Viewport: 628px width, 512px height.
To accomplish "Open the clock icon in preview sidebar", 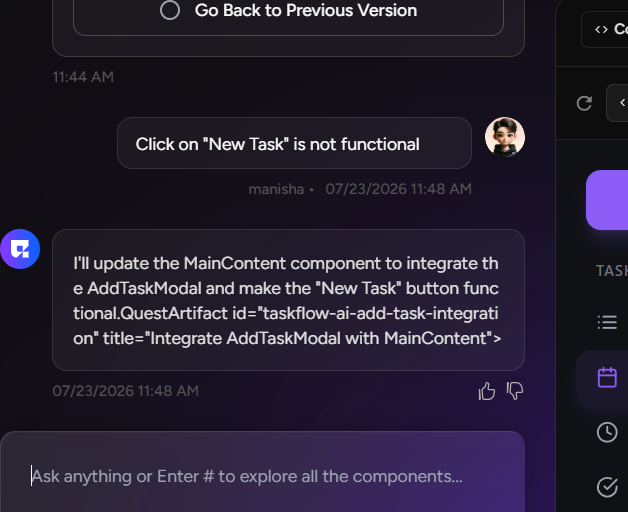I will [607, 432].
